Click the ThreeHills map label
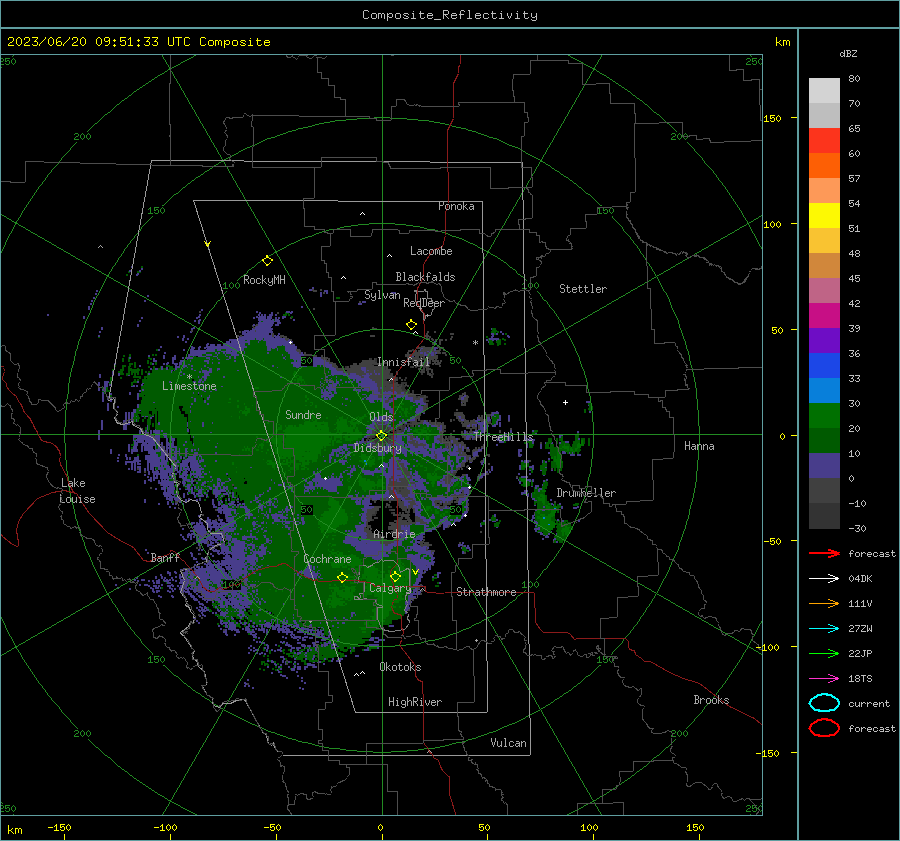The height and width of the screenshot is (841, 900). tap(503, 437)
